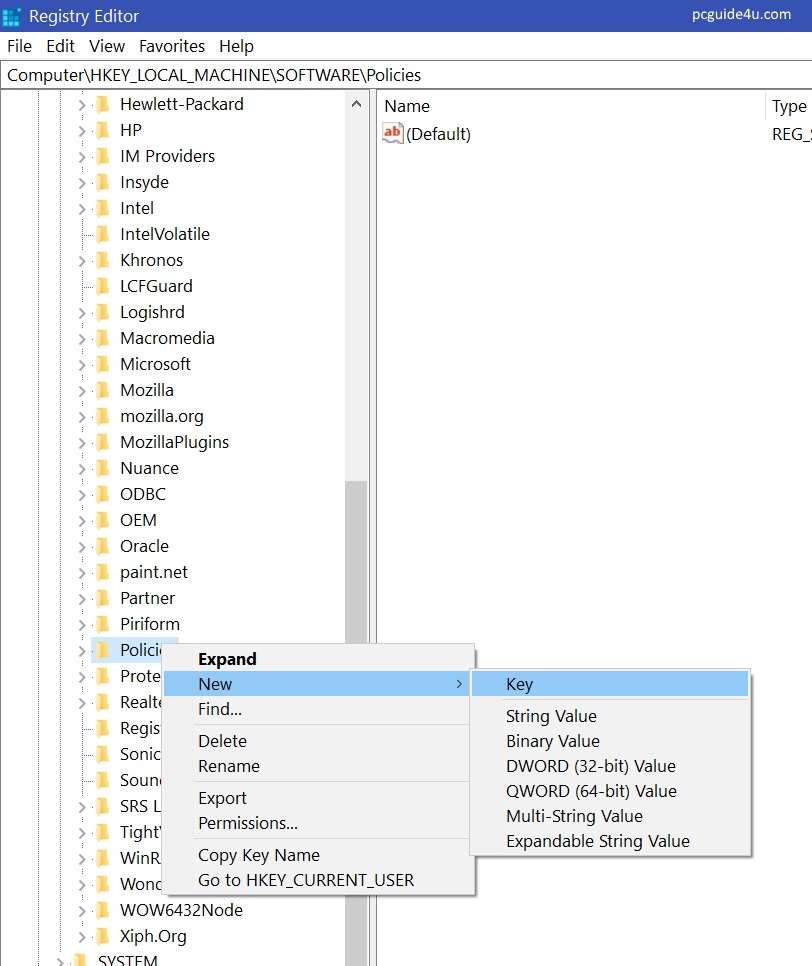
Task: Click Permissions... in context menu
Action: [247, 823]
